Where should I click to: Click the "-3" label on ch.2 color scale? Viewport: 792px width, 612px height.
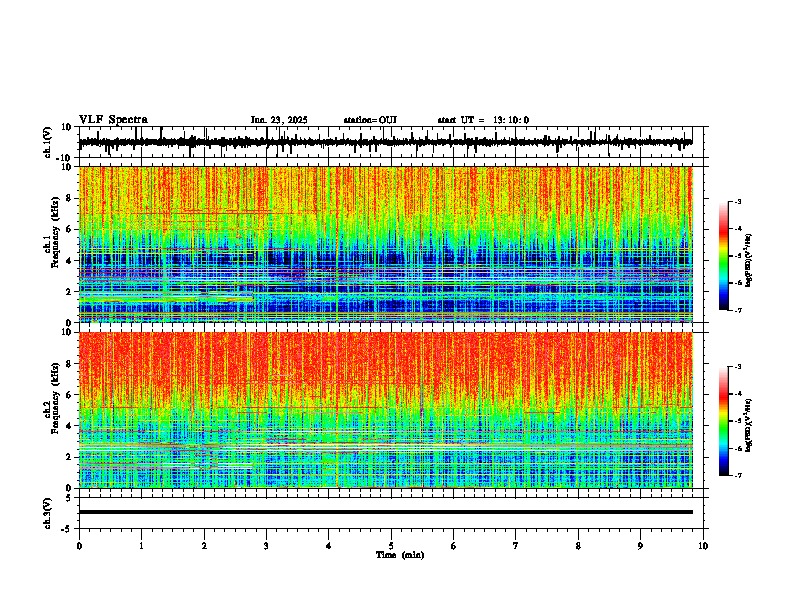738,367
